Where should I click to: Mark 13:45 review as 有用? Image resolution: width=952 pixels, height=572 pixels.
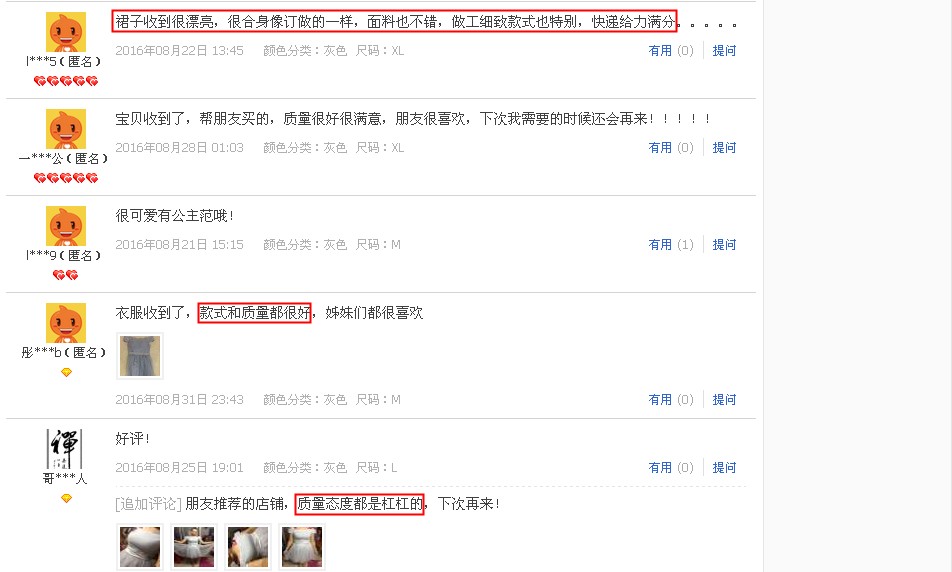(x=660, y=50)
